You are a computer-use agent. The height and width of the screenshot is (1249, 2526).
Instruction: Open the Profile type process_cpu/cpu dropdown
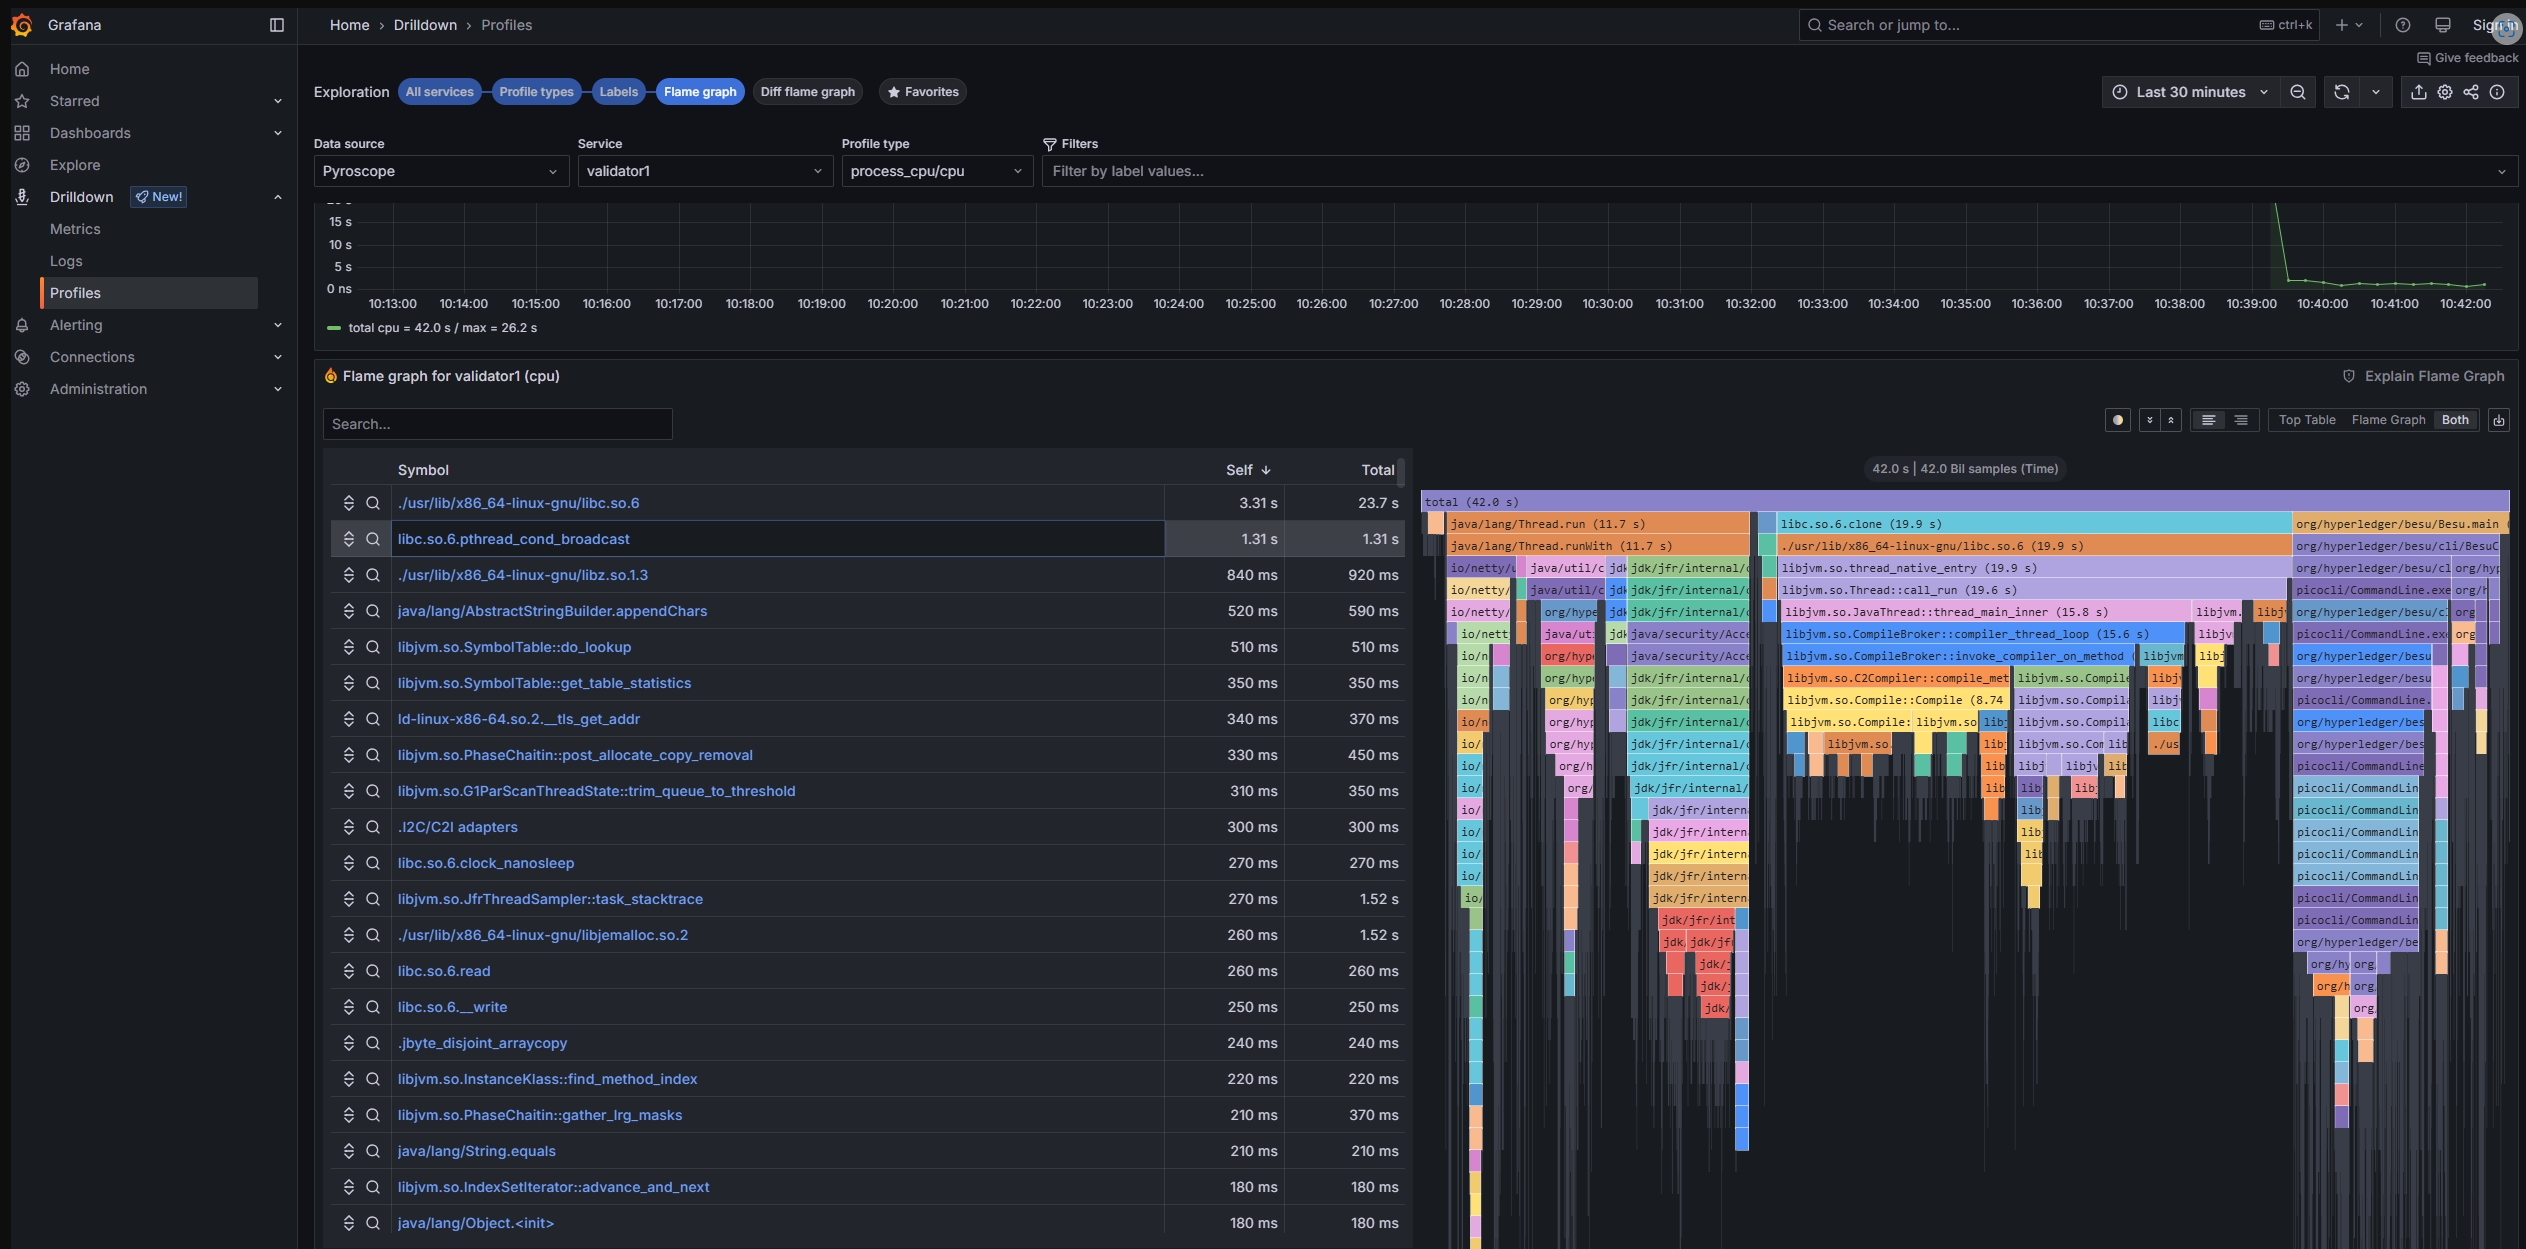pos(937,171)
